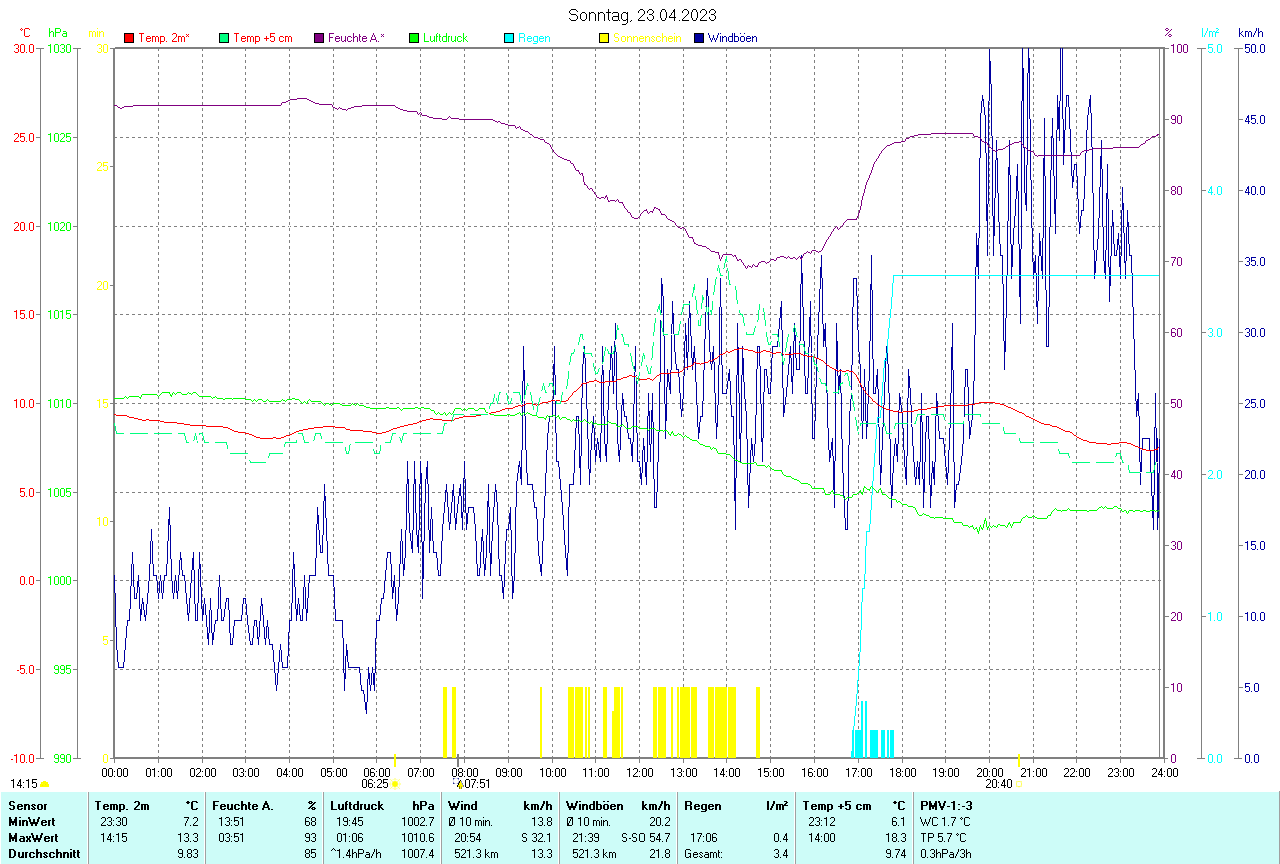This screenshot has width=1280, height=864.
Task: Click the PMV-1:-3 header
Action: coord(945,805)
